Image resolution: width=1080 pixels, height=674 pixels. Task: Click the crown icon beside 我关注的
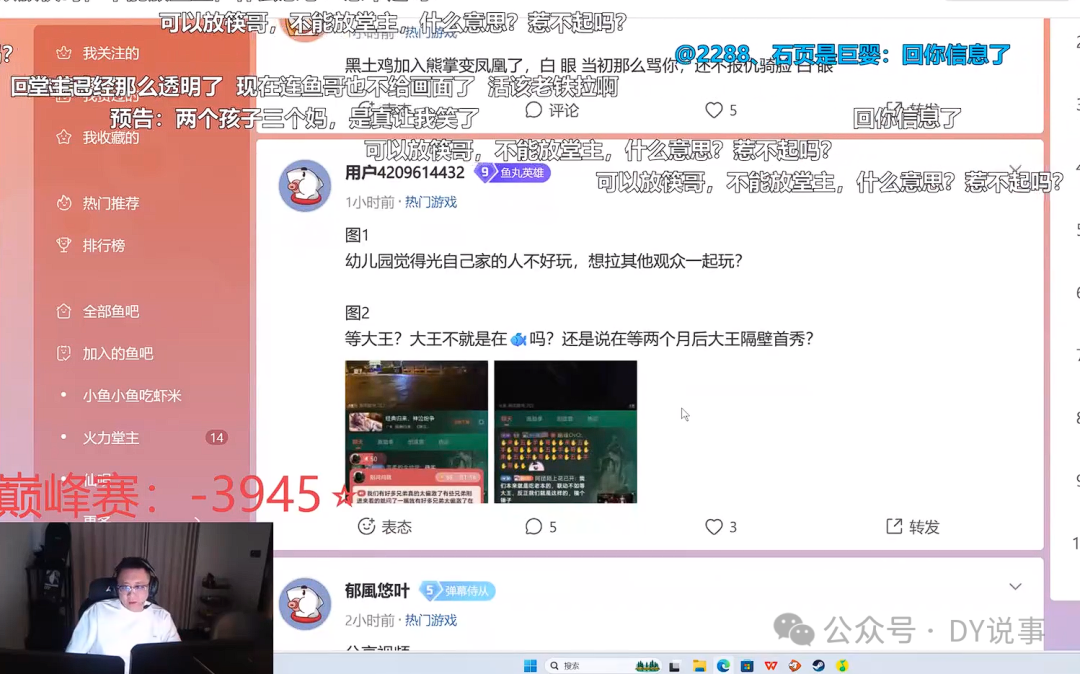tap(63, 52)
